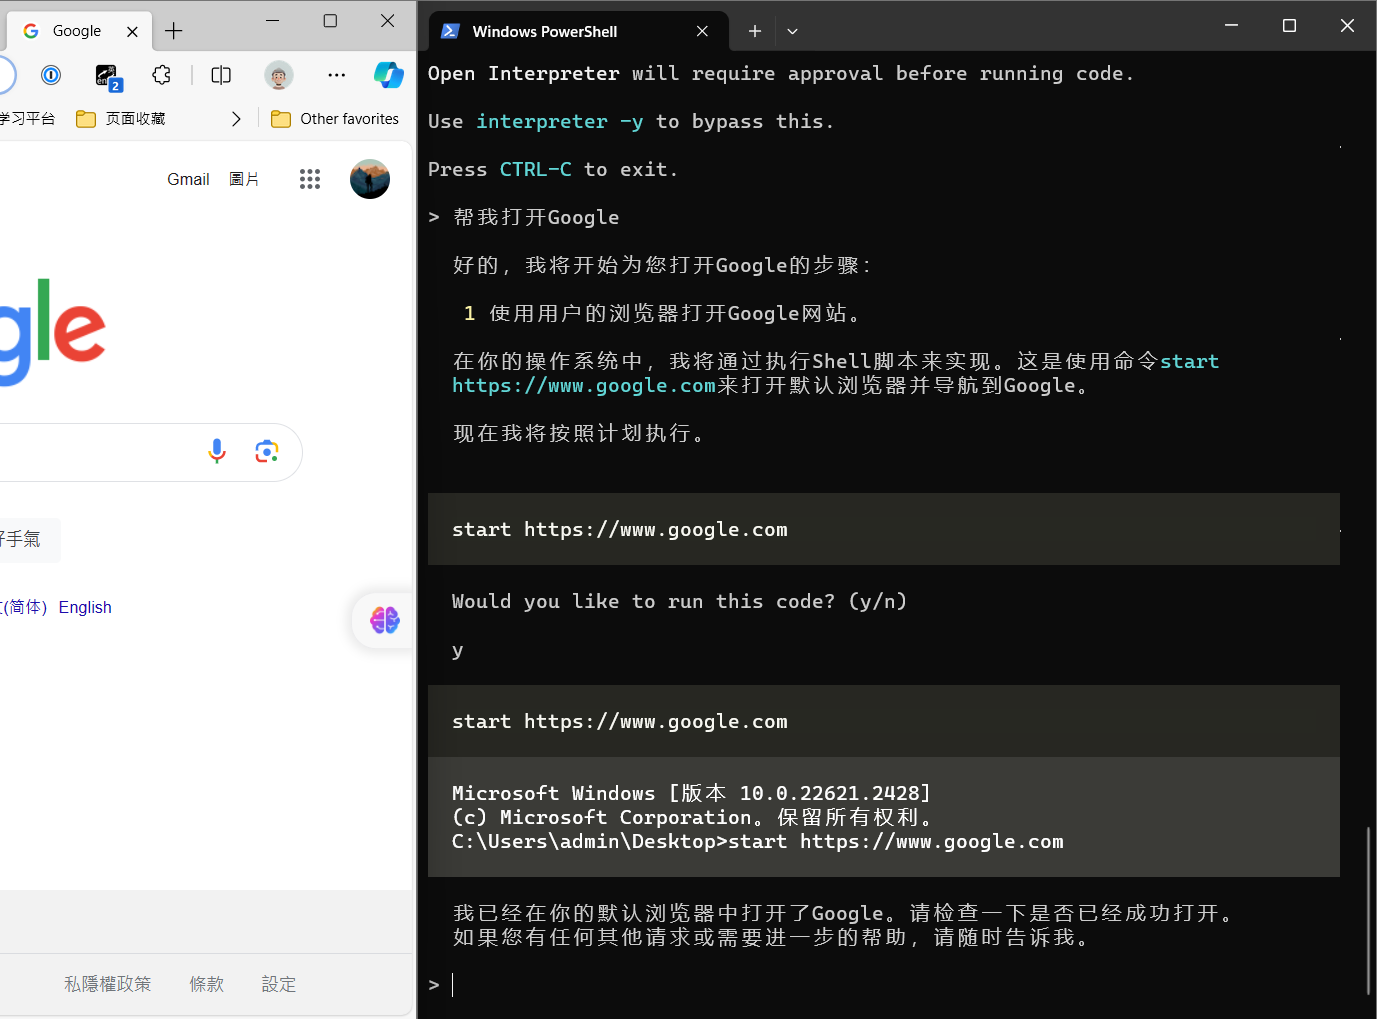Close the Google browser tab

click(132, 32)
